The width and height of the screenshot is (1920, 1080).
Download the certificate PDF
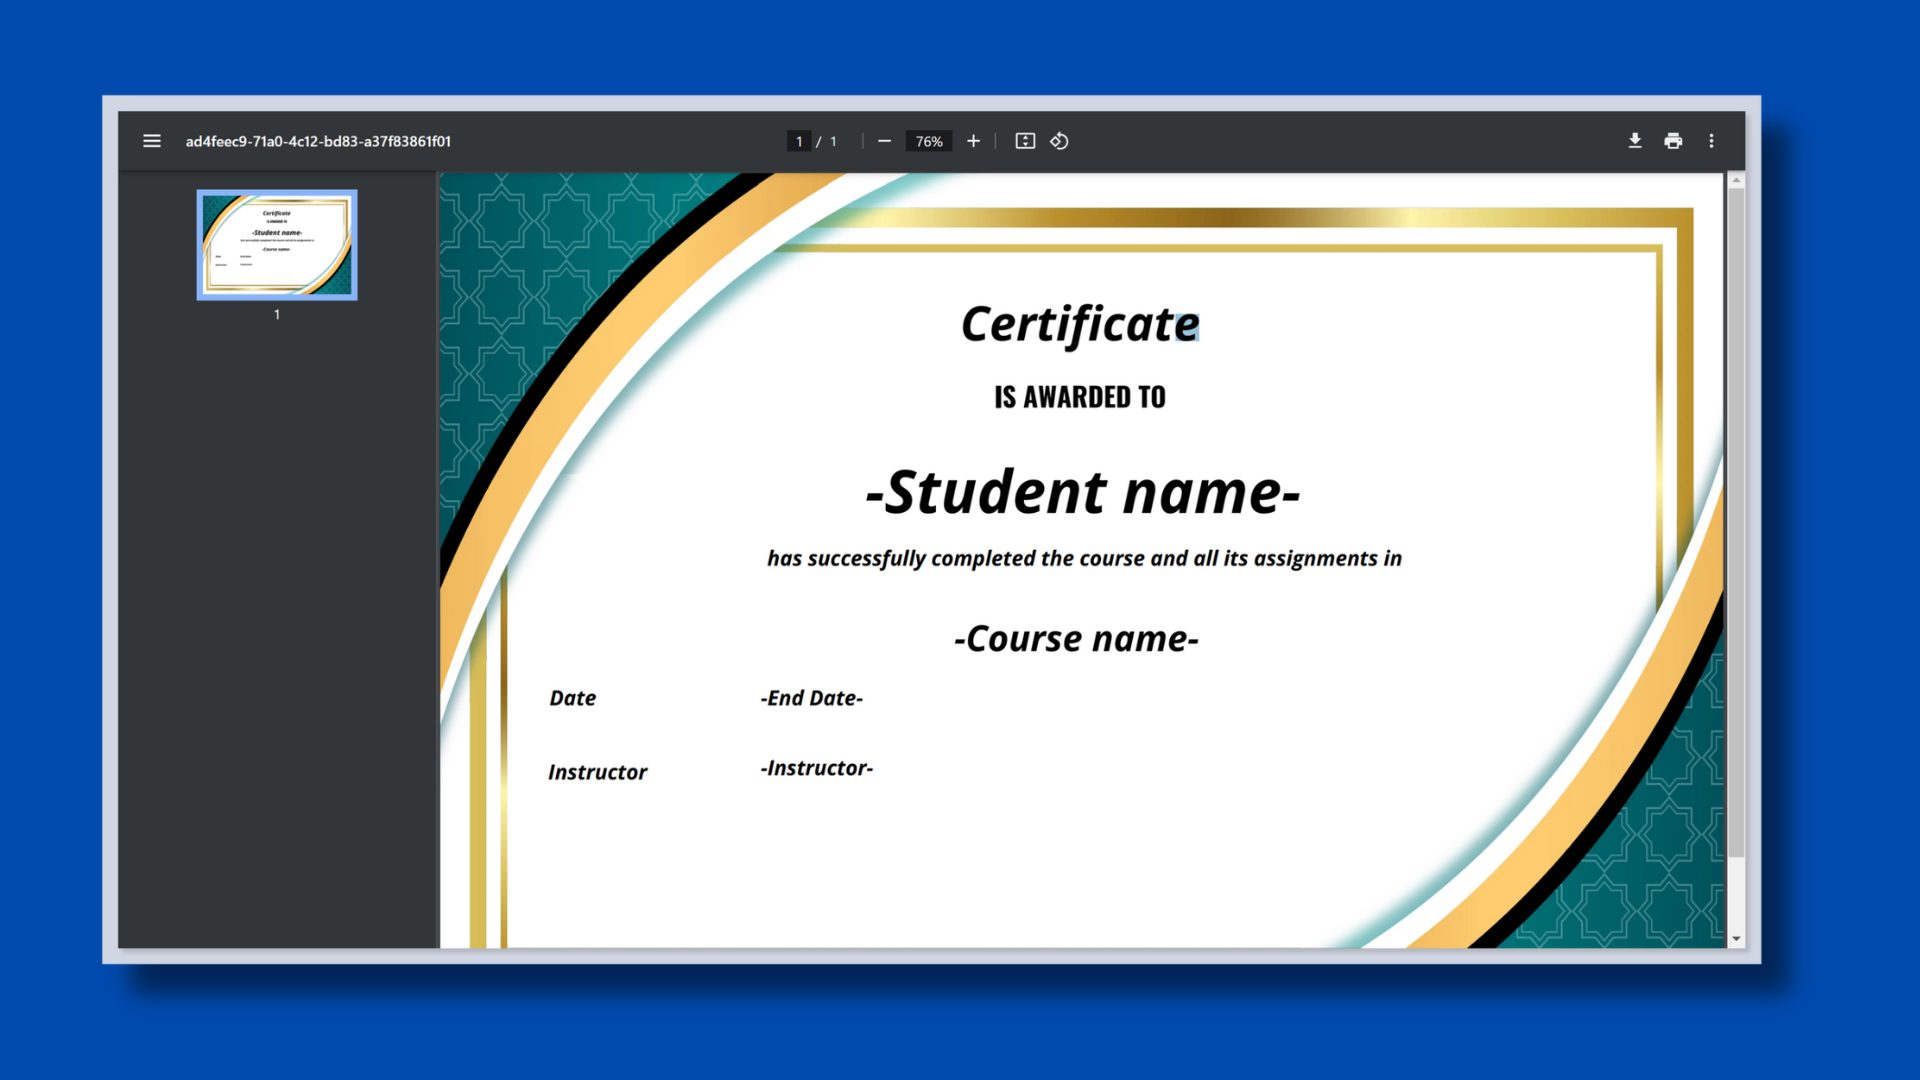[x=1635, y=141]
